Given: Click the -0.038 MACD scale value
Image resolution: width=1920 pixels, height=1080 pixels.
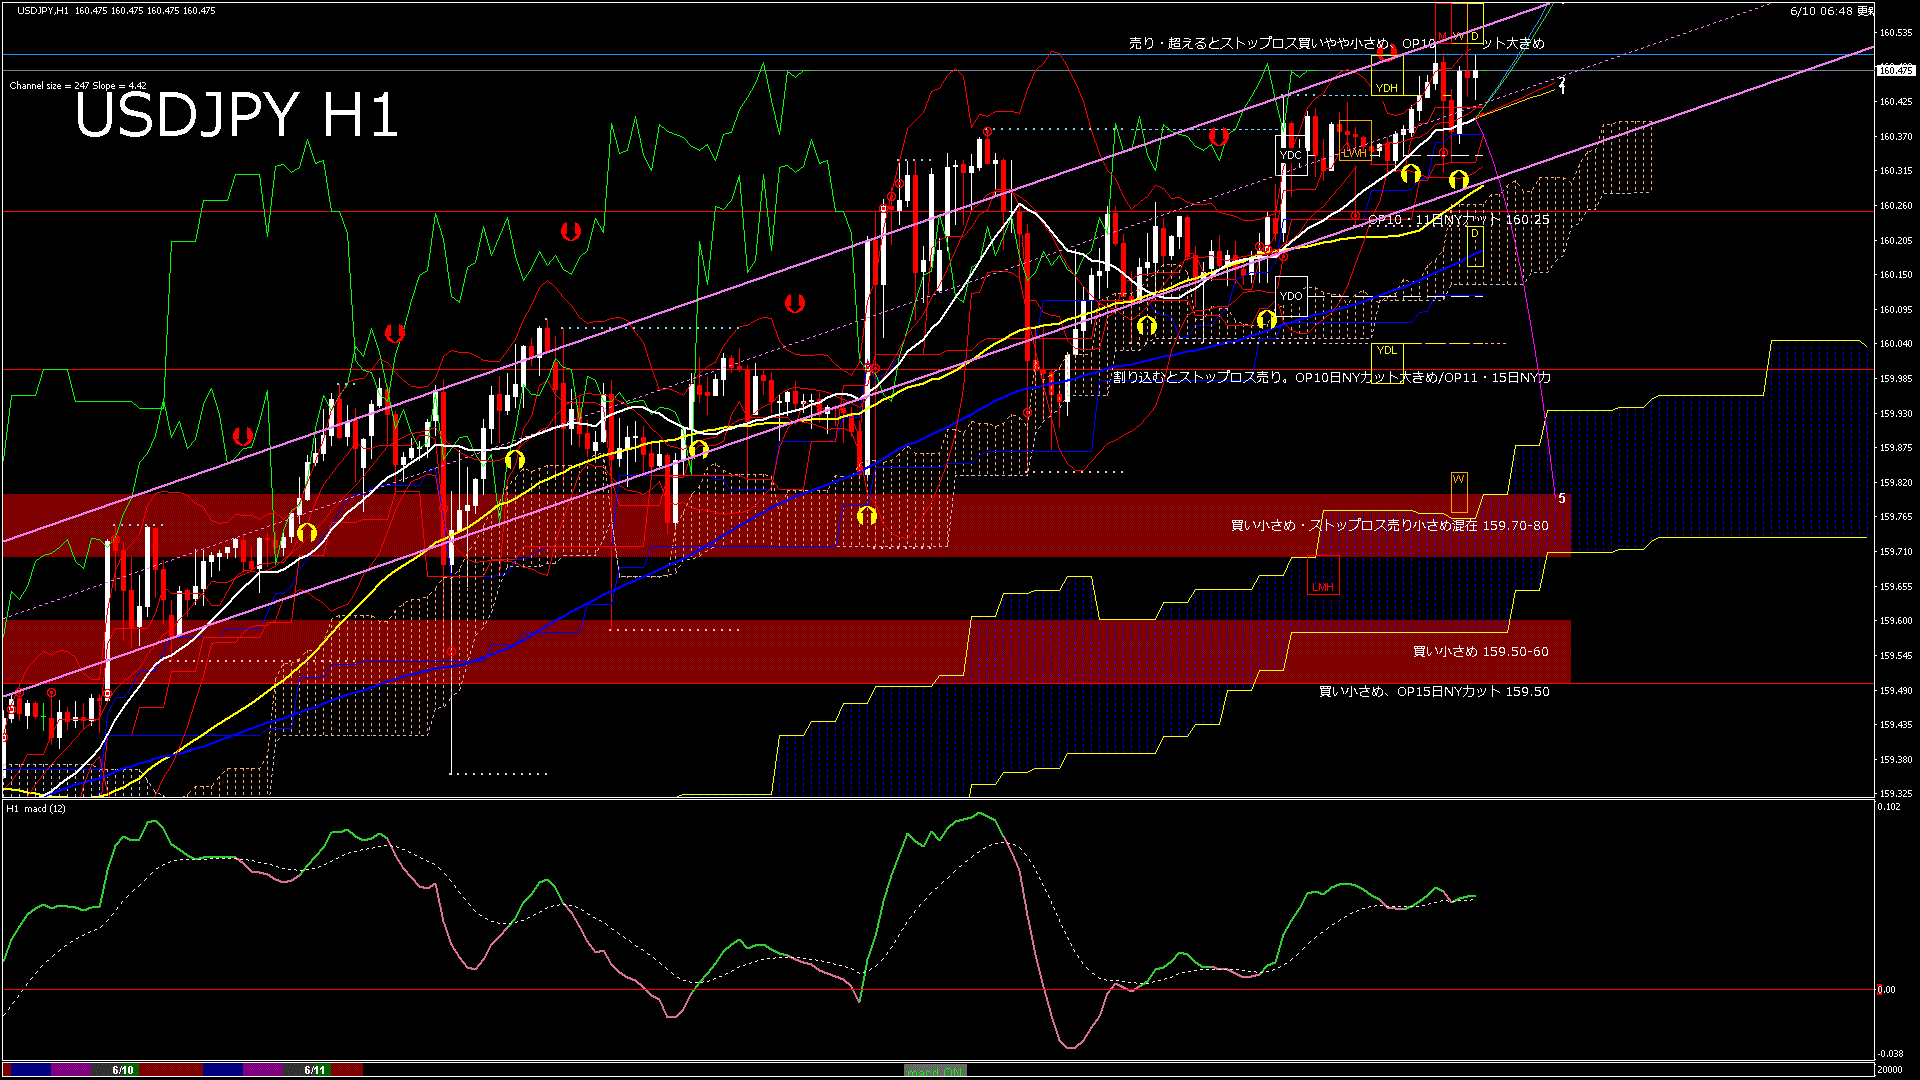Looking at the screenshot, I should 1890,1054.
